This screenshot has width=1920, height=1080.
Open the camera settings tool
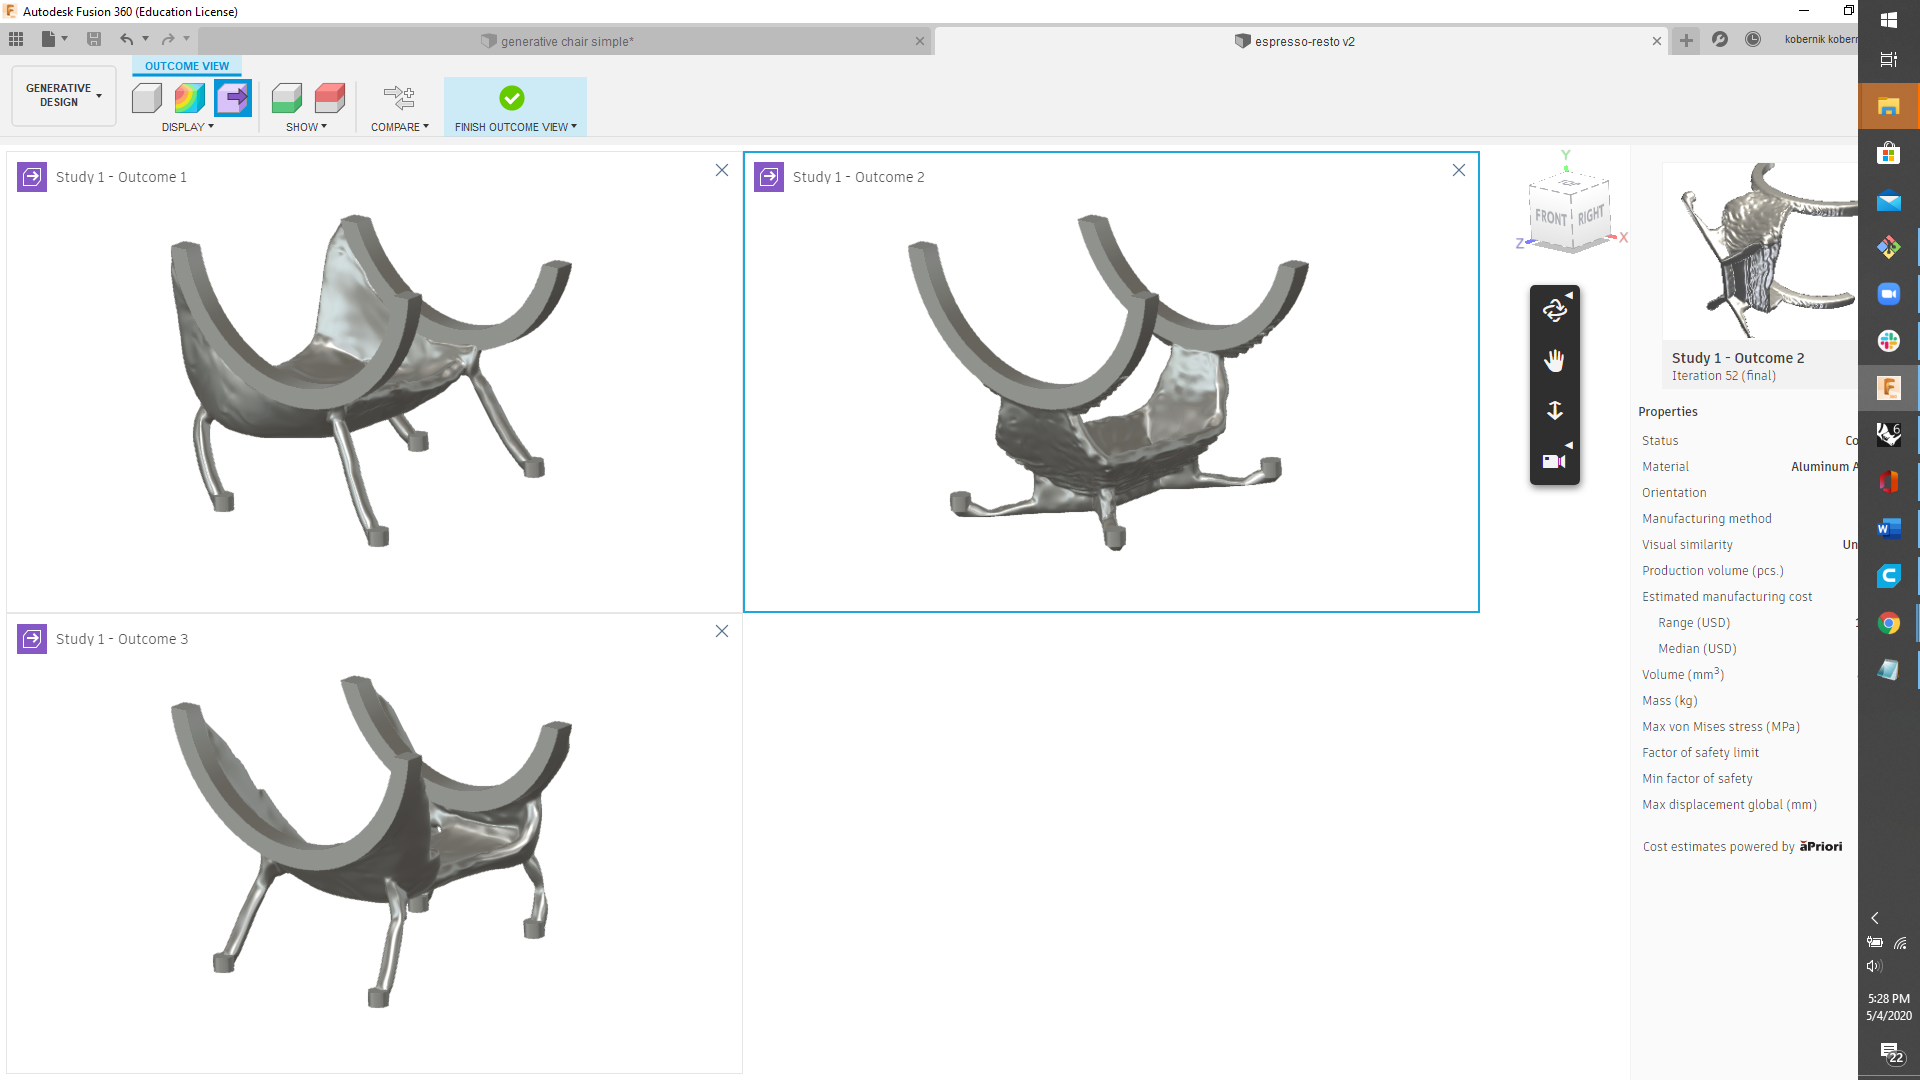click(x=1552, y=460)
